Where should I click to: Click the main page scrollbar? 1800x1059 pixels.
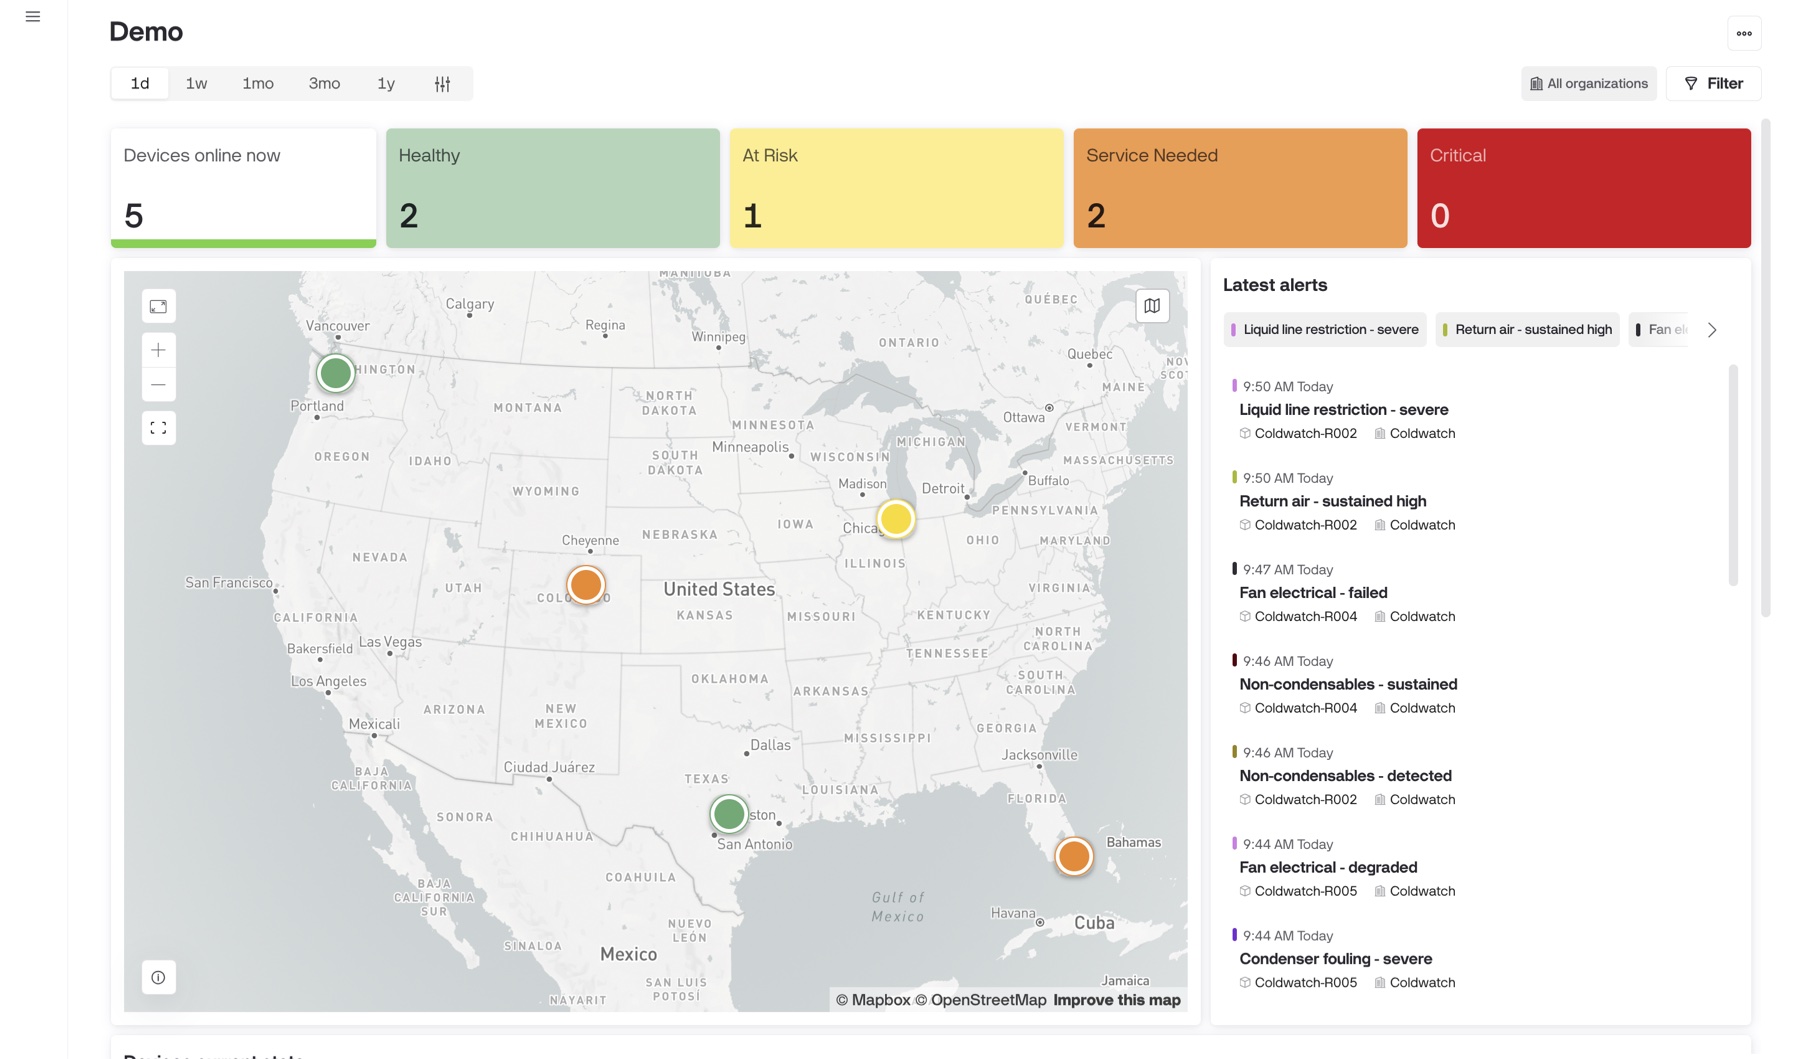(1766, 368)
